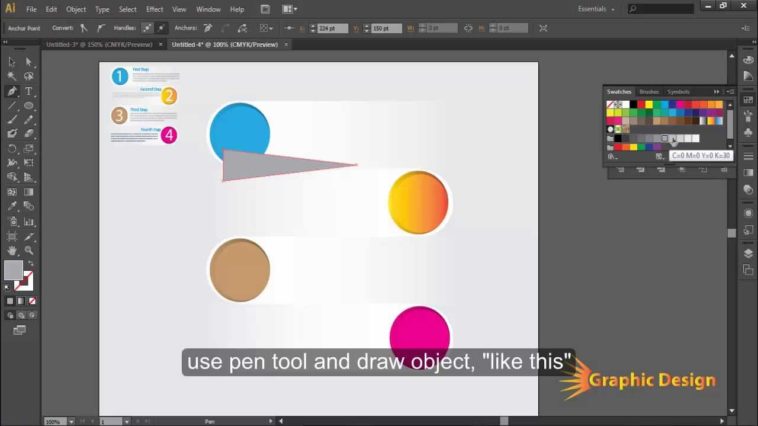Select the Mesh tool
This screenshot has width=758, height=426.
12,192
